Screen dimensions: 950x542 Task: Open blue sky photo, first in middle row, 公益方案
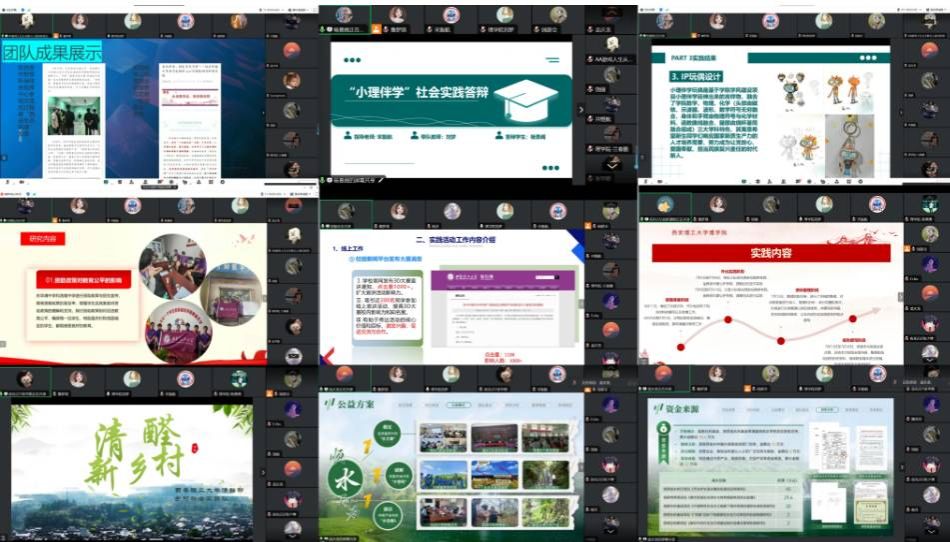tap(443, 475)
